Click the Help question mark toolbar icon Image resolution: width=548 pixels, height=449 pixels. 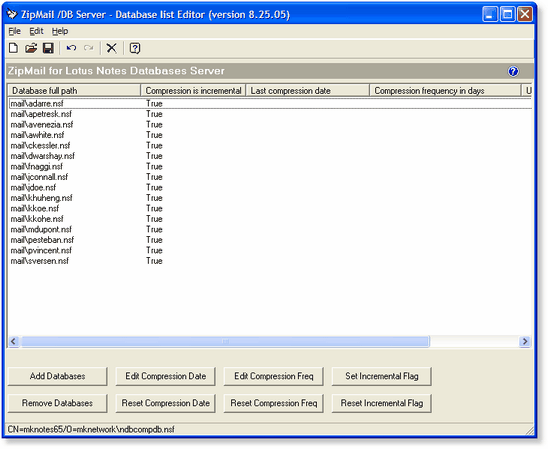[135, 48]
